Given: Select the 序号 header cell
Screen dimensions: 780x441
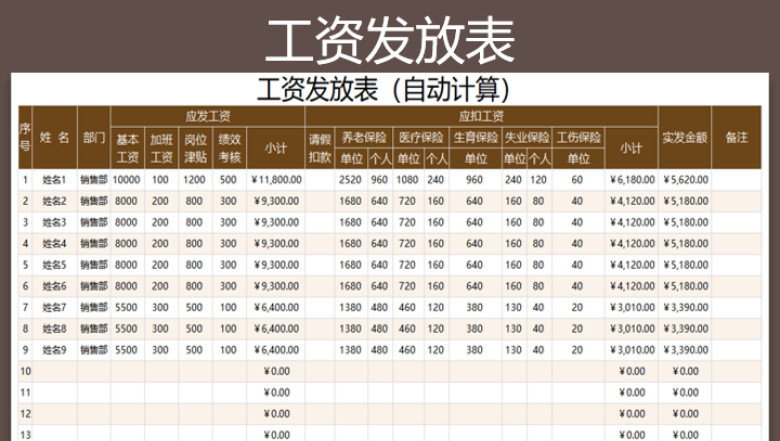Looking at the screenshot, I should coord(25,137).
